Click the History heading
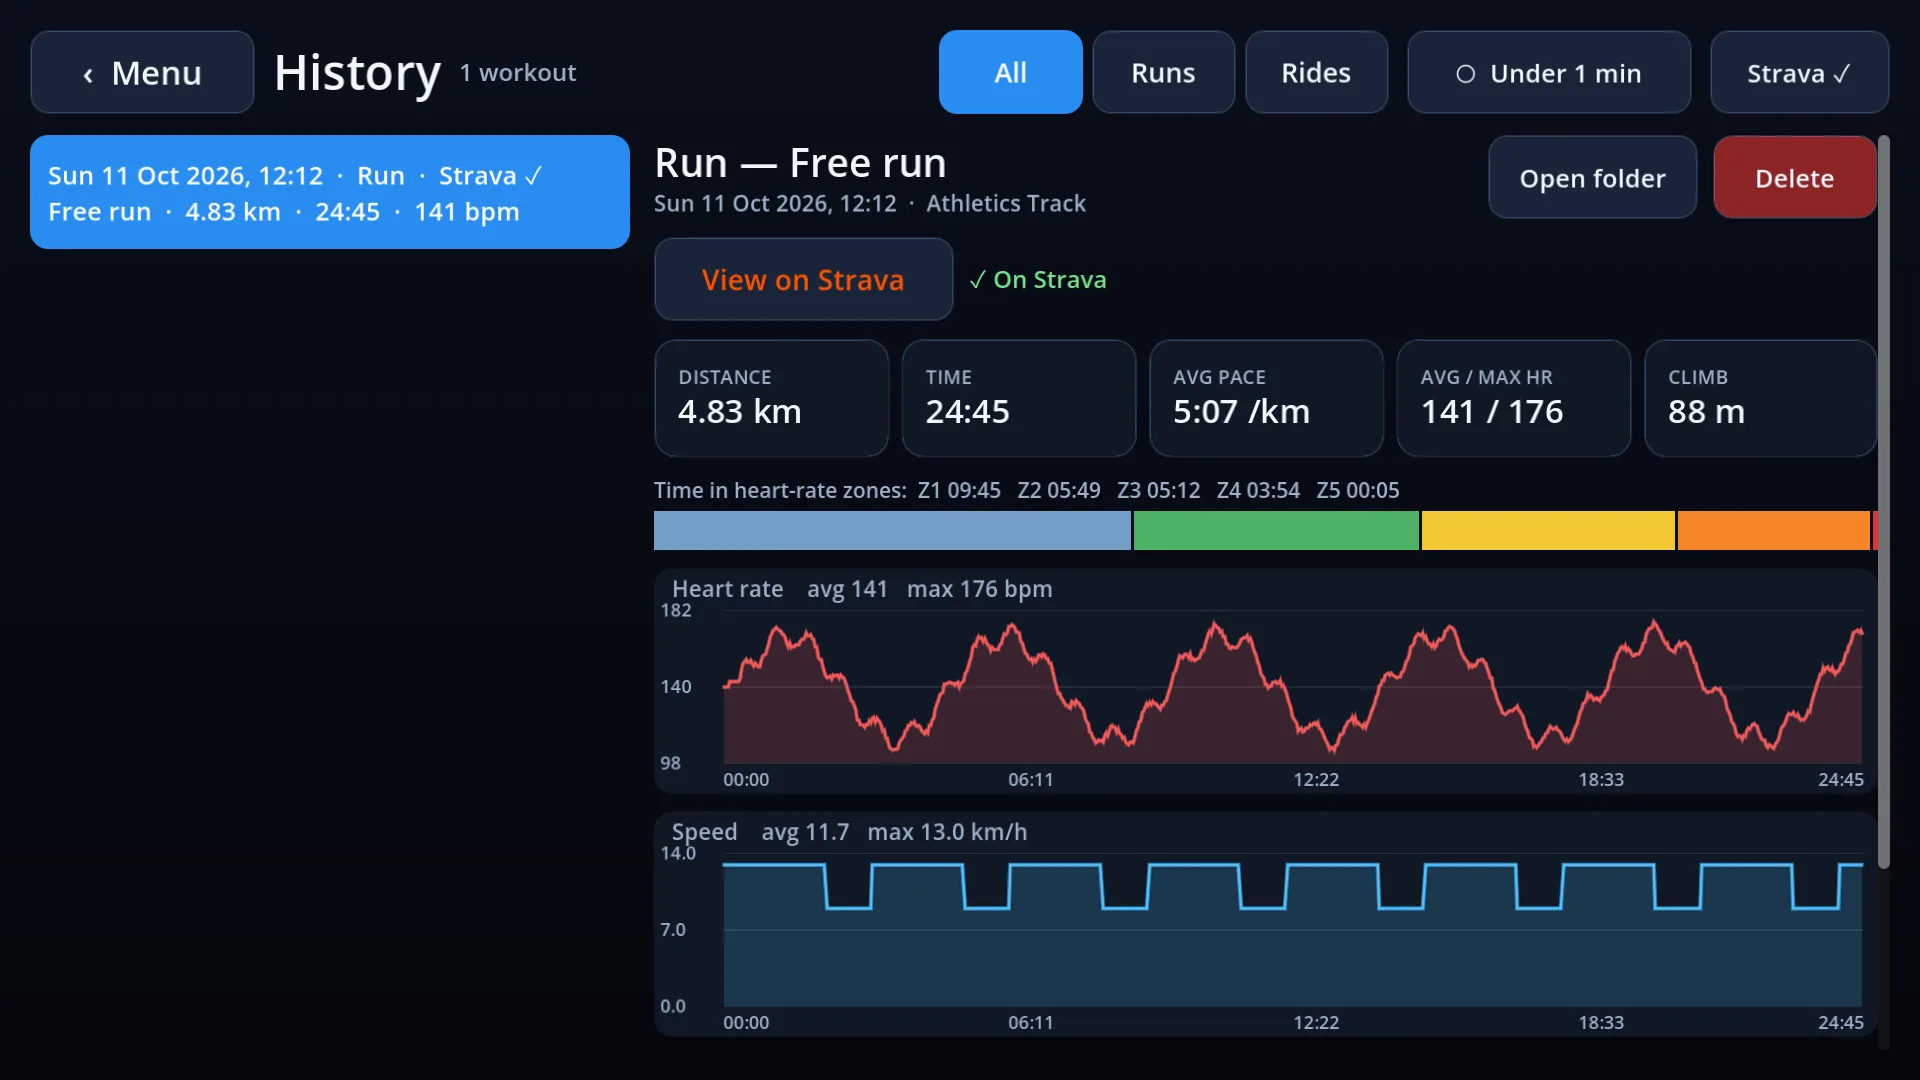The width and height of the screenshot is (1920, 1080). point(357,73)
